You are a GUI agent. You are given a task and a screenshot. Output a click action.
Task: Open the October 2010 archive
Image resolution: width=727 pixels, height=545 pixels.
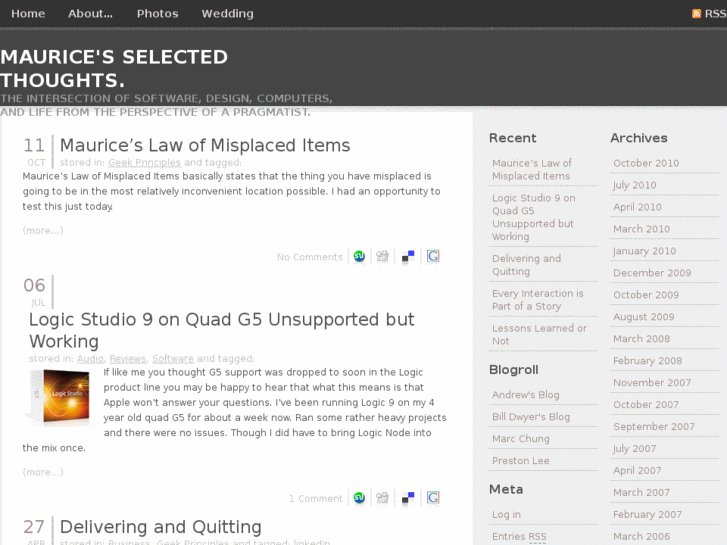click(646, 163)
